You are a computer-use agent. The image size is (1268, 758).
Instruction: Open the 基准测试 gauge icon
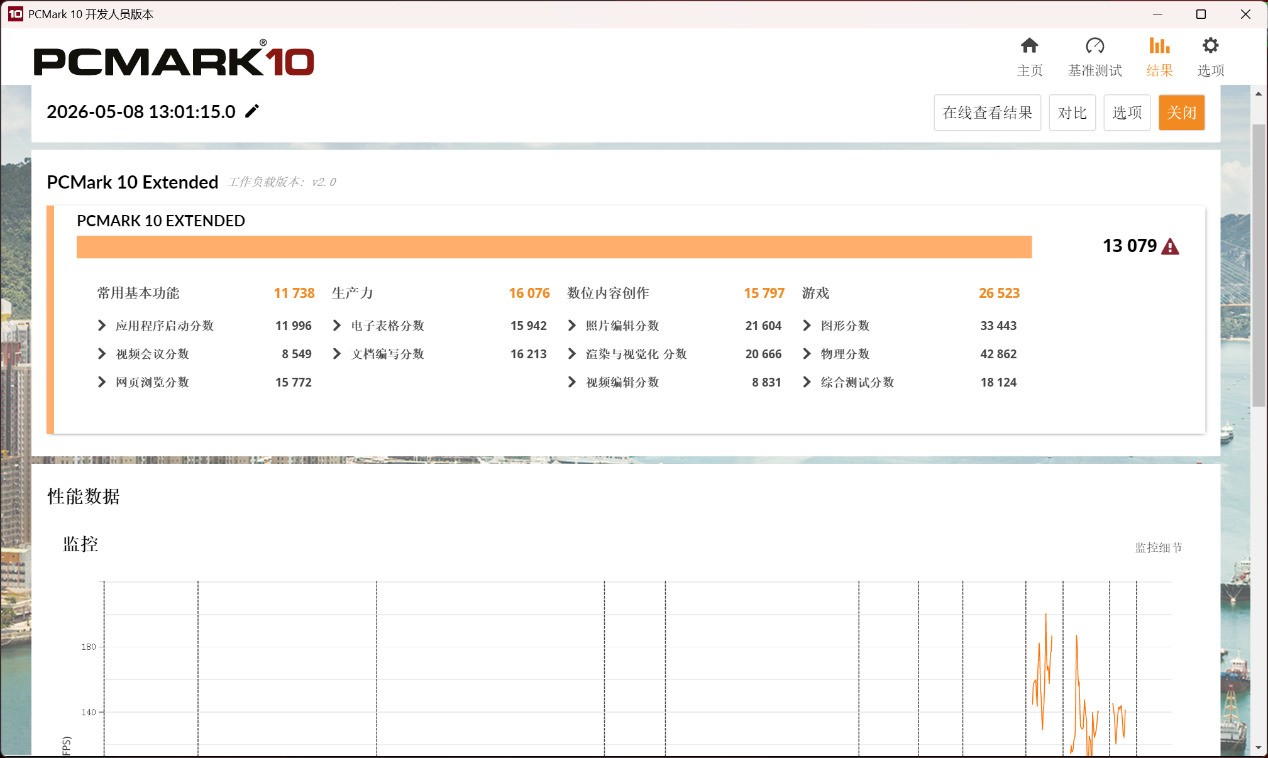pos(1095,46)
